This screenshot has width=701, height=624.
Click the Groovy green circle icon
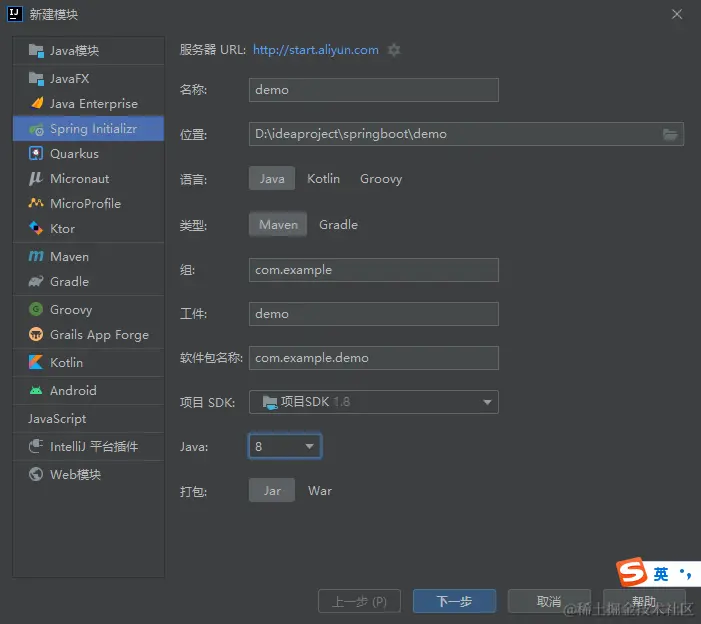[36, 309]
